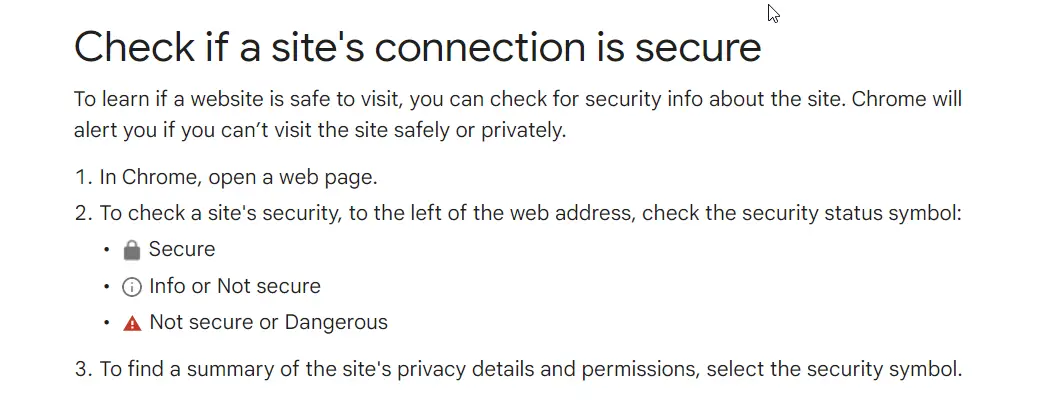This screenshot has height=411, width=1046.
Task: Select the 'Secure' label text
Action: (181, 250)
